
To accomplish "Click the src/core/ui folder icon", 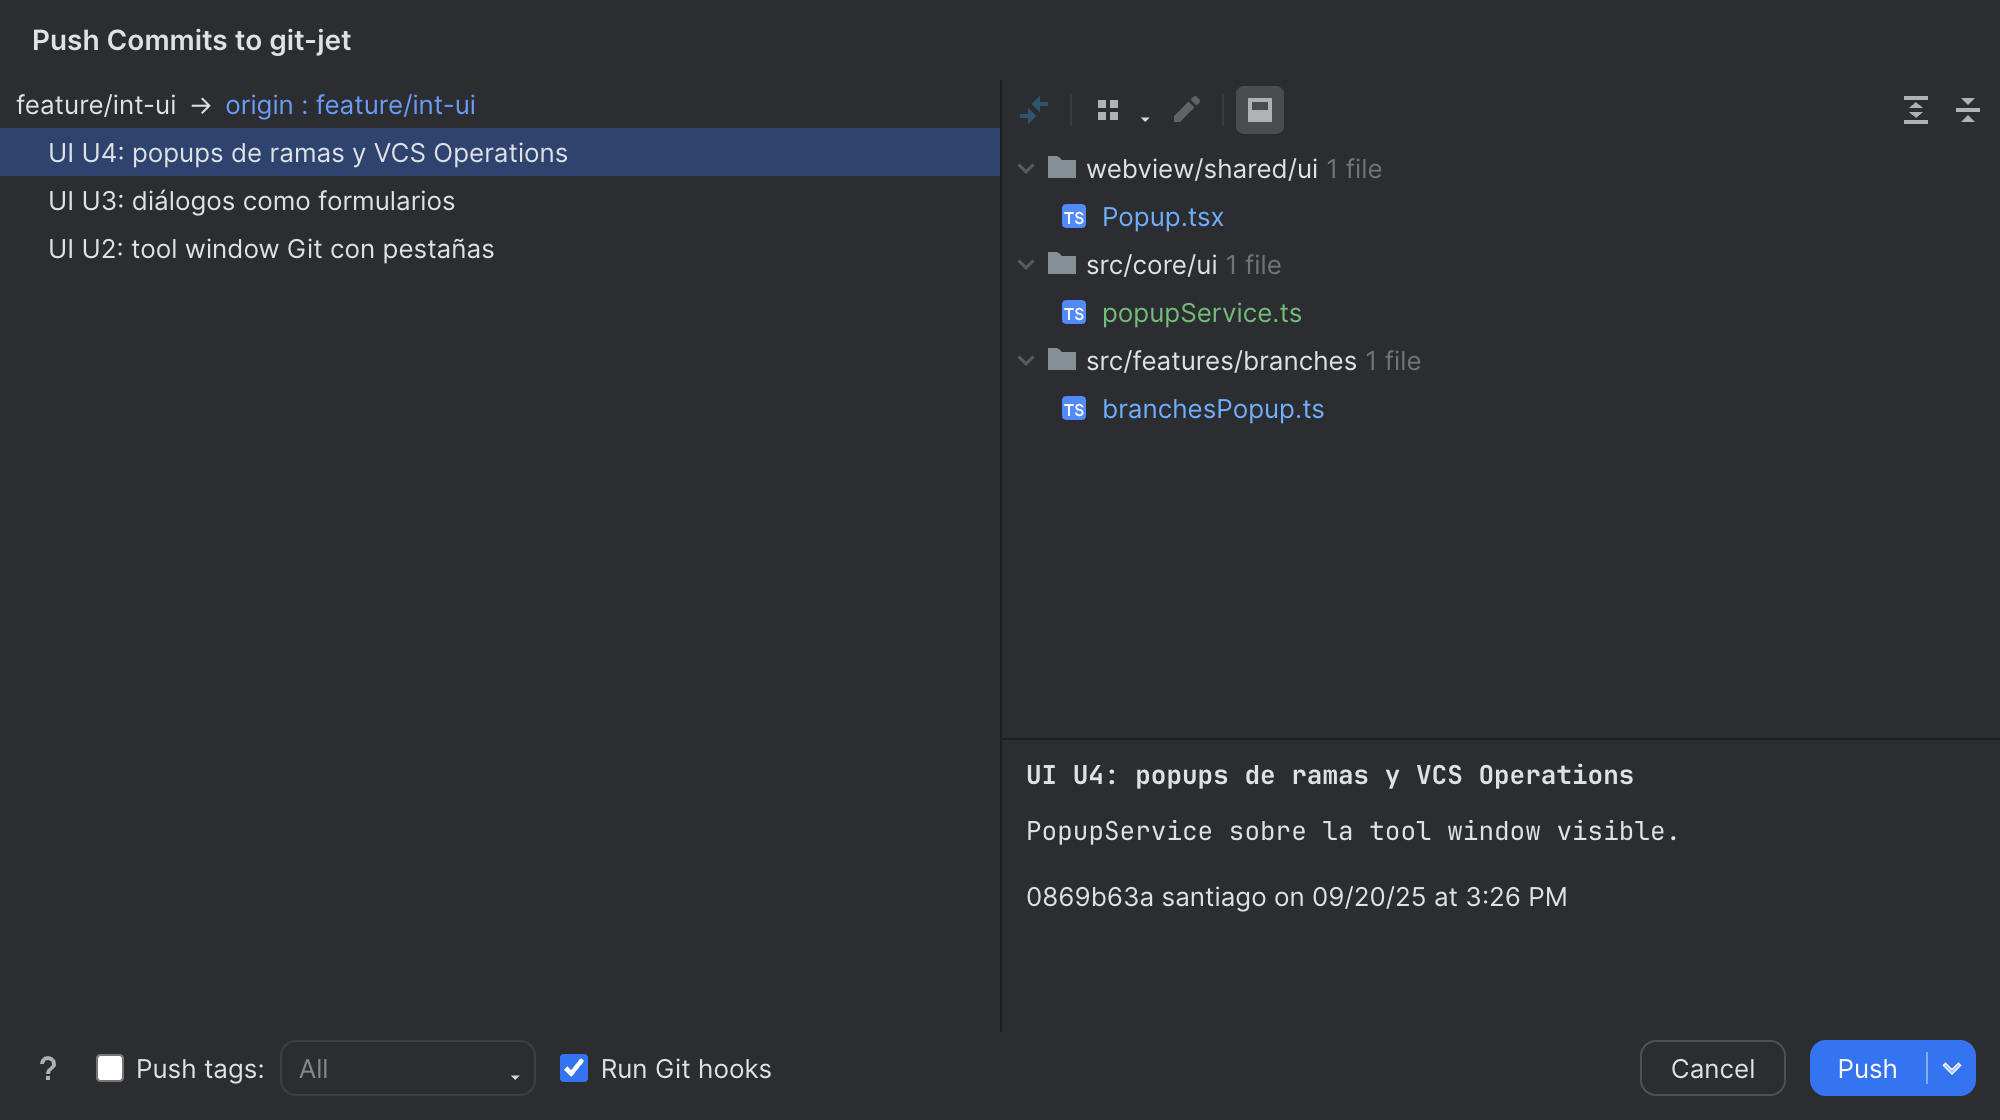I will 1062,264.
